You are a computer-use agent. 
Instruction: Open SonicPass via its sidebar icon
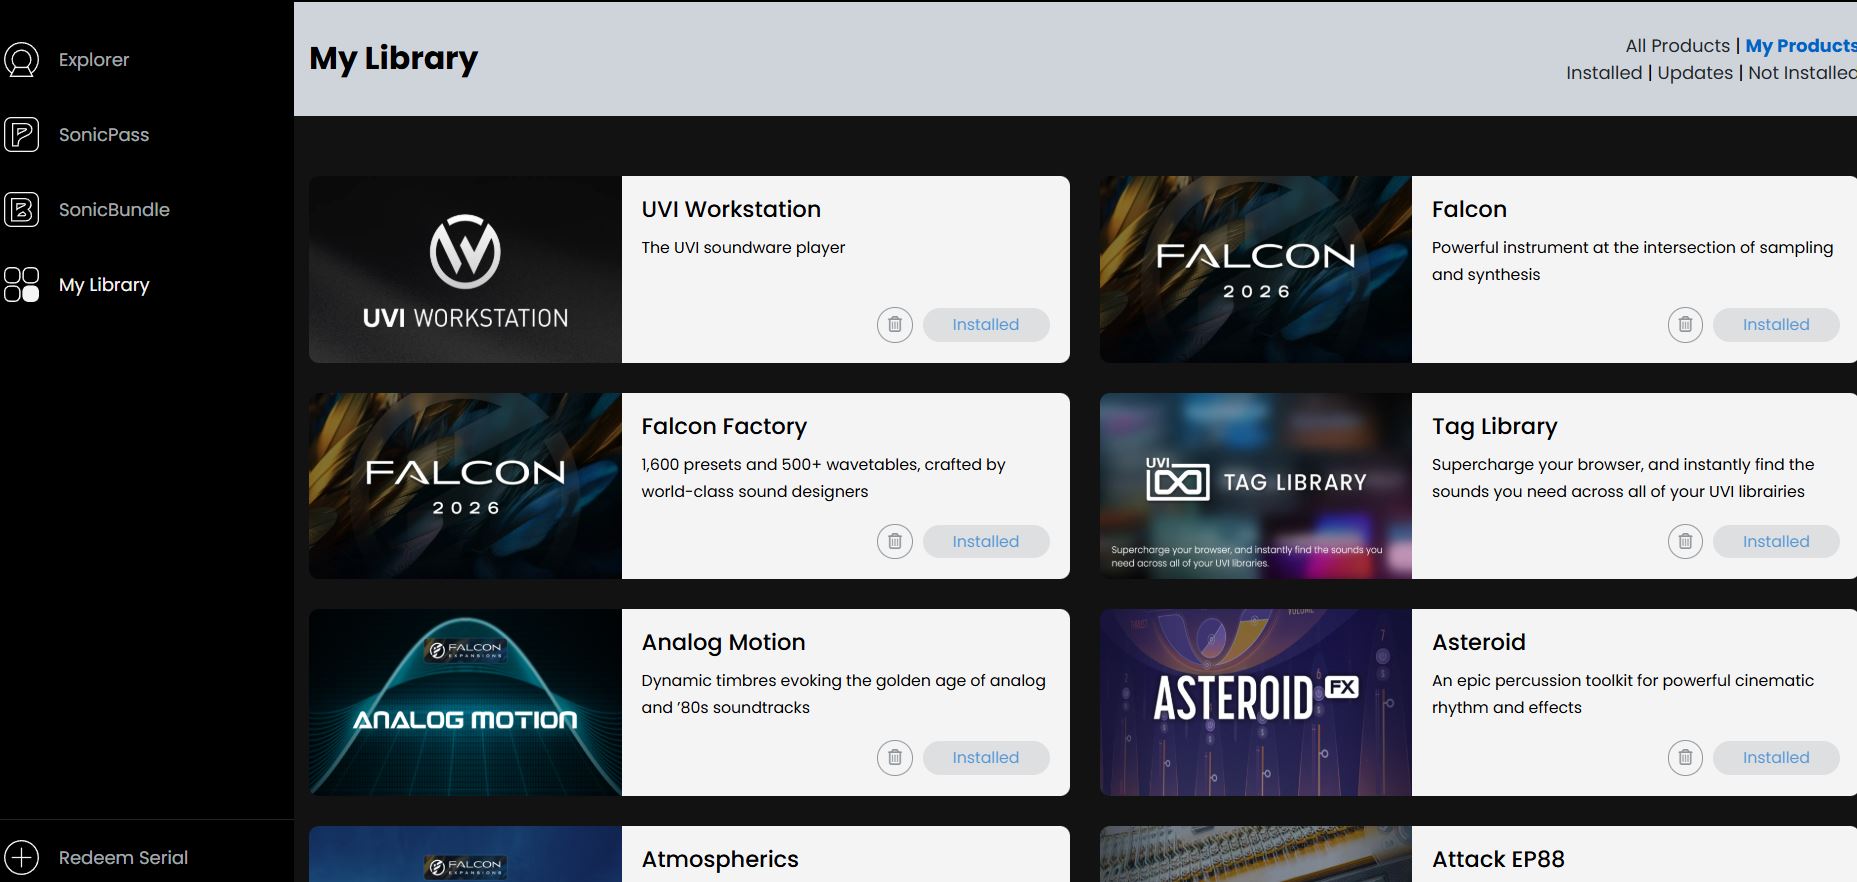(22, 135)
